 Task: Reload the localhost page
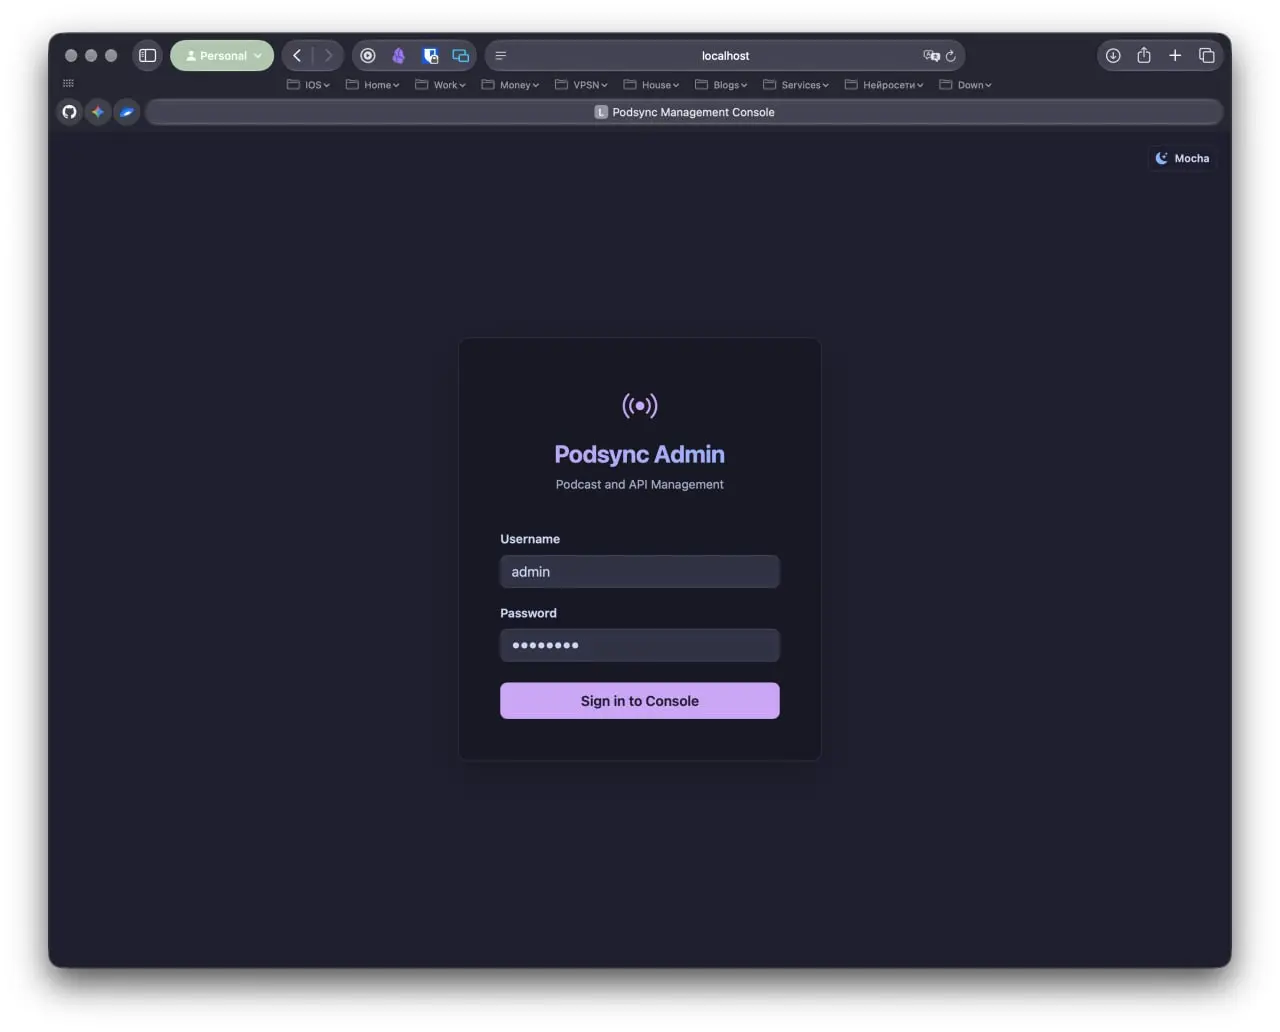coord(951,56)
